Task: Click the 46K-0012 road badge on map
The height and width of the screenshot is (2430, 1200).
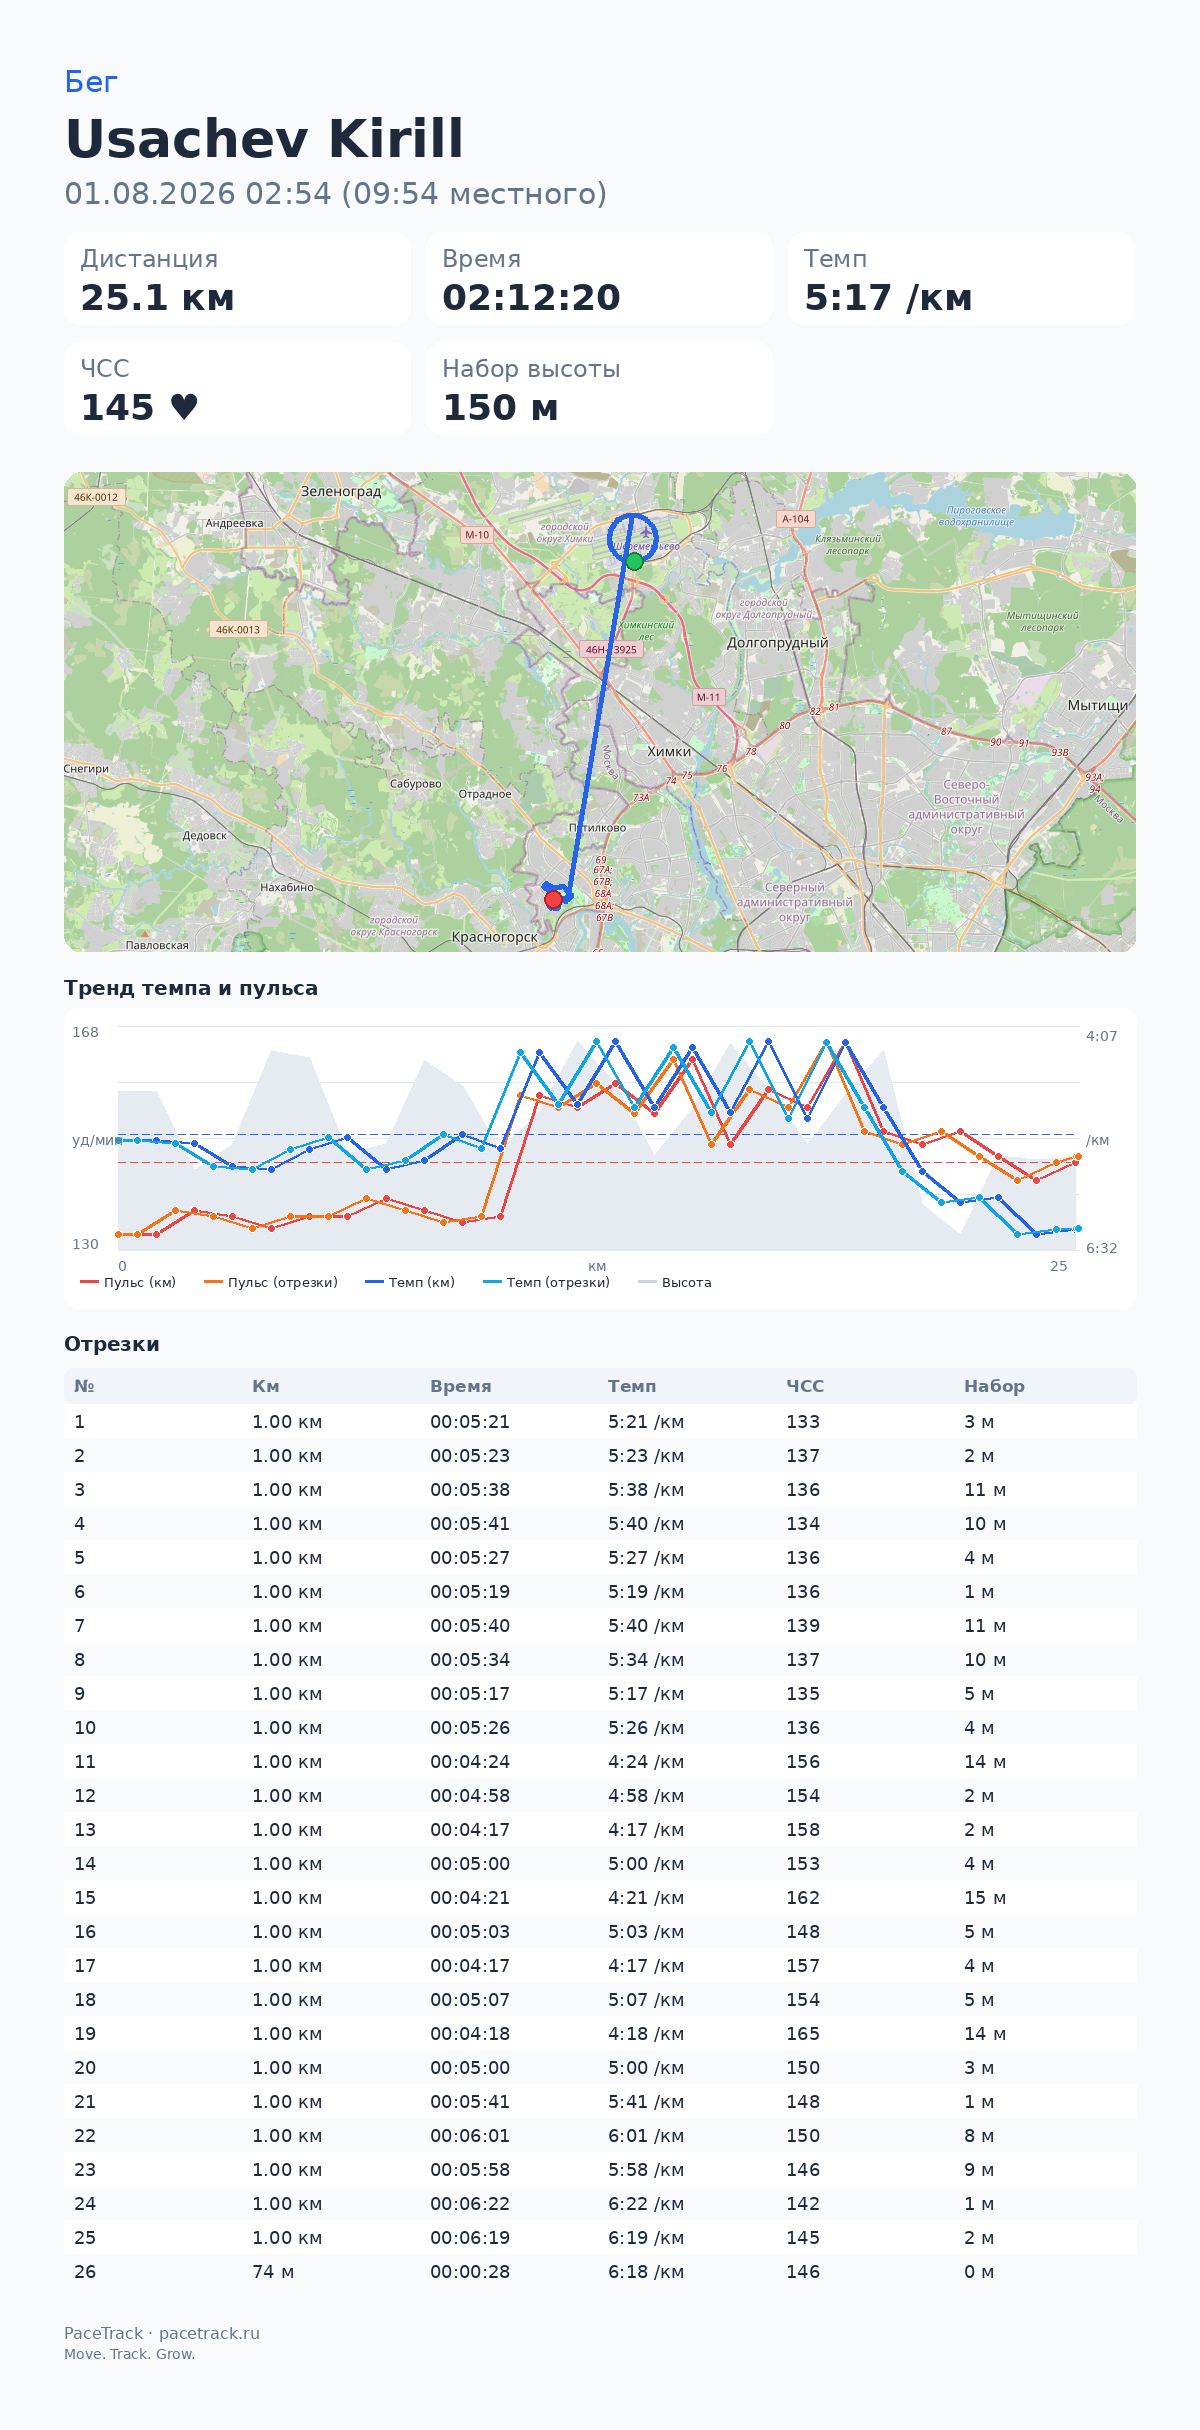Action: pos(96,497)
